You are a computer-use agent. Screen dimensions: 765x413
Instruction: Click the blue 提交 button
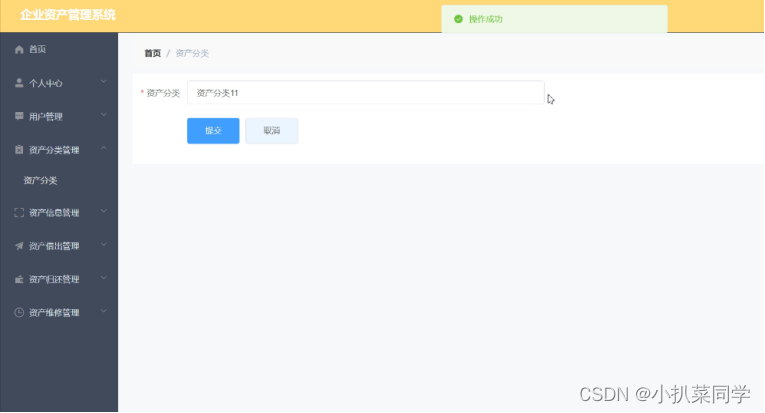(213, 131)
